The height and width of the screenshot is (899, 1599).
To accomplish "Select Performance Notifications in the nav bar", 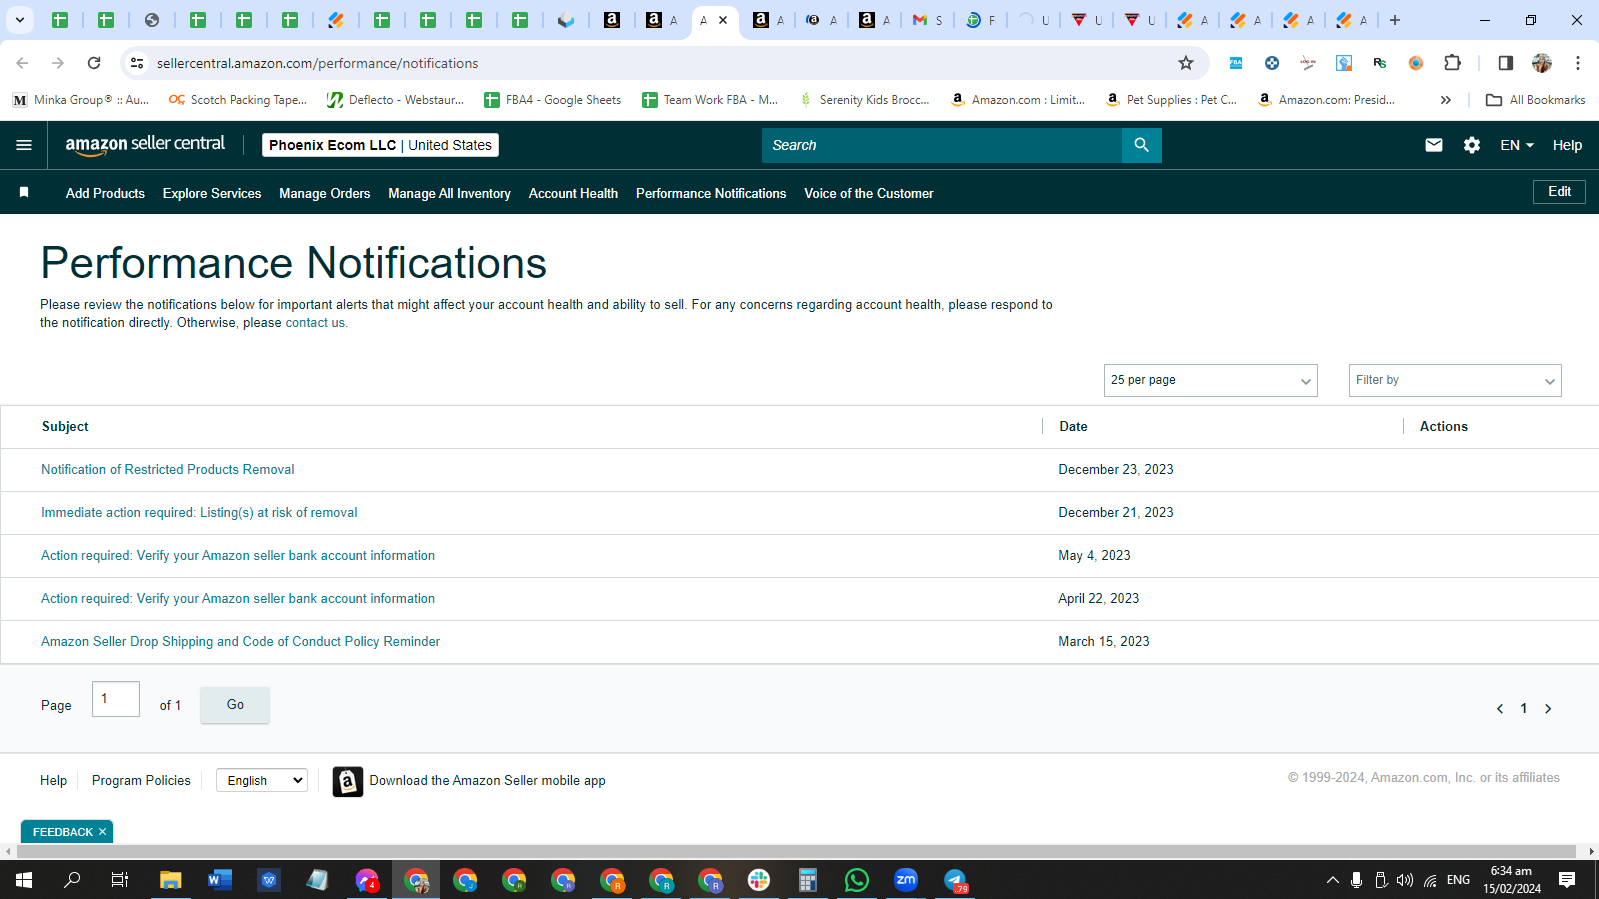I will (x=711, y=193).
